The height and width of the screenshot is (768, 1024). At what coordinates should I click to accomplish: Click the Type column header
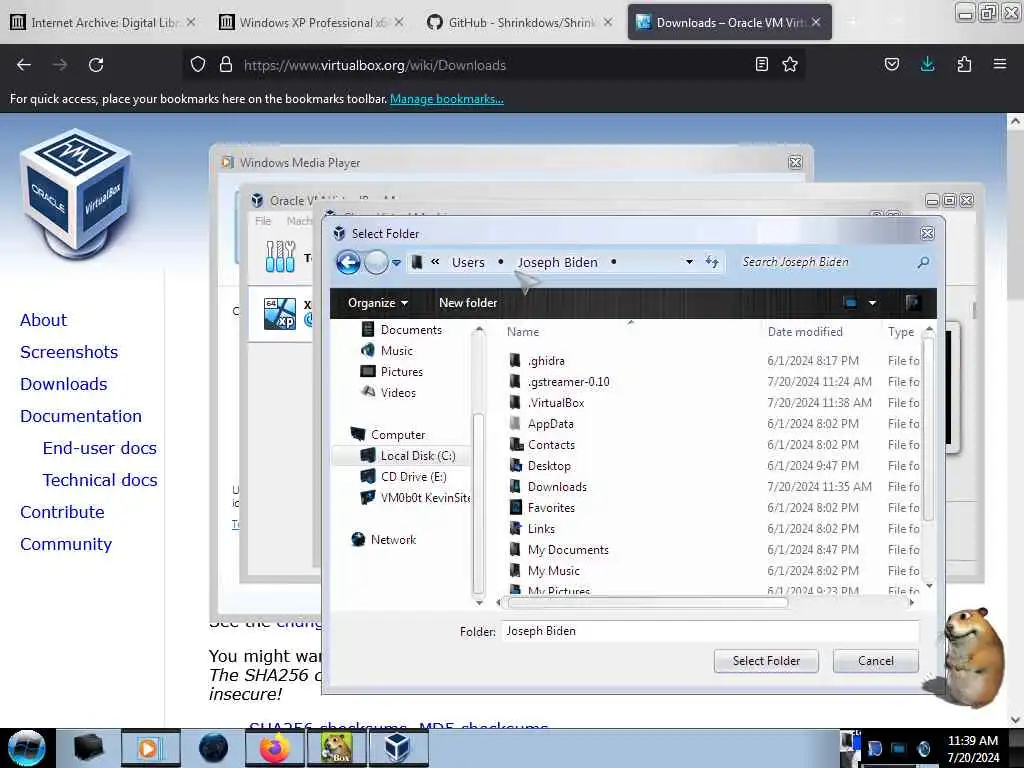click(901, 332)
